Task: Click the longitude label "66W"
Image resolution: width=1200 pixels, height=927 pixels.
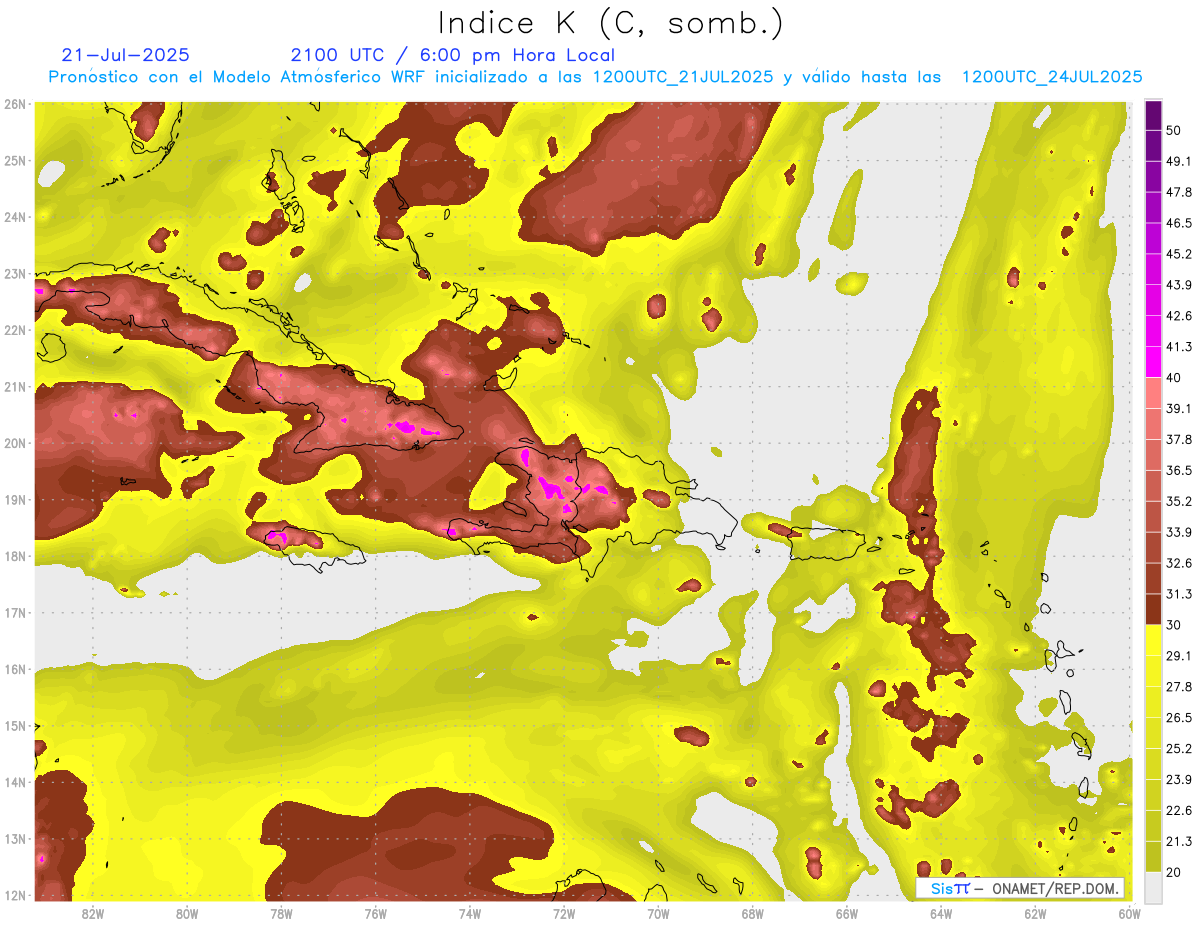Action: coord(846,913)
